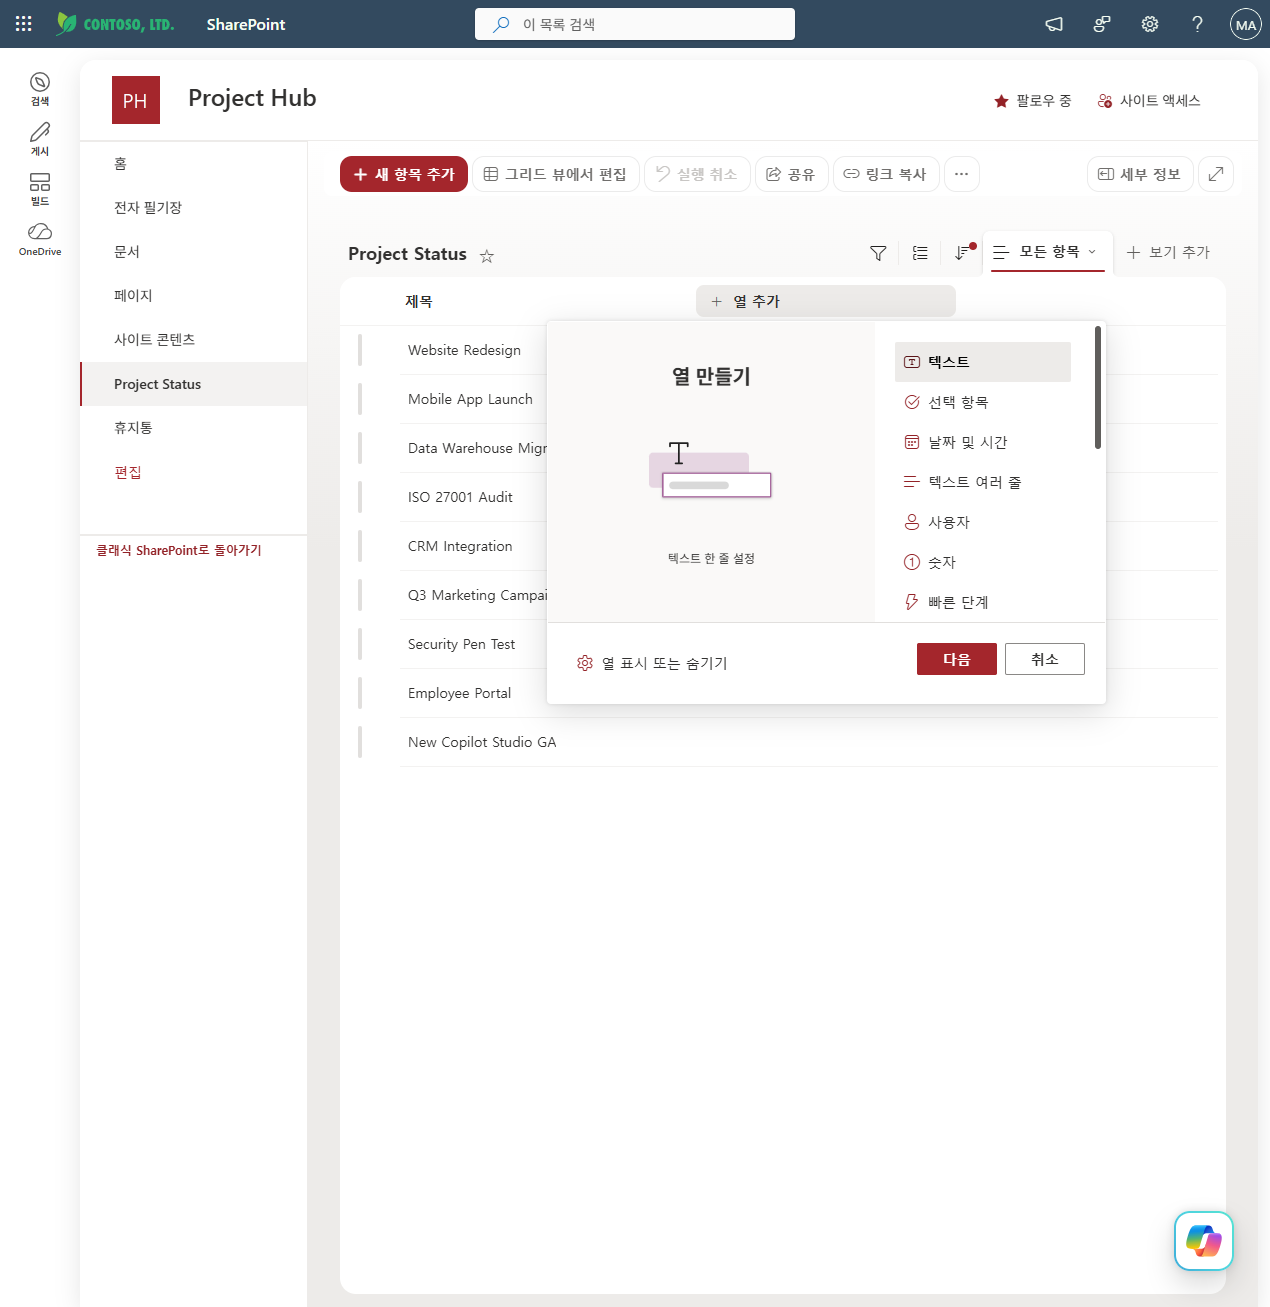1270x1307 pixels.
Task: Open the app launcher waffle icon
Action: 24,24
